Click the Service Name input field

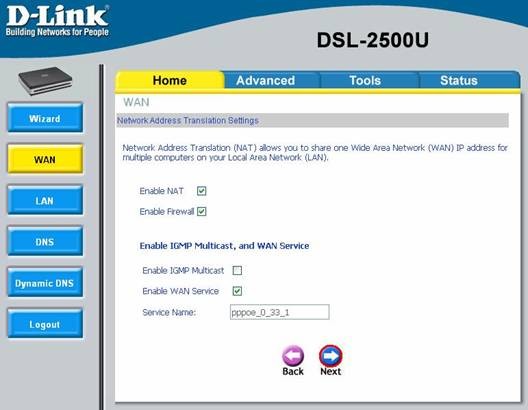(x=279, y=312)
